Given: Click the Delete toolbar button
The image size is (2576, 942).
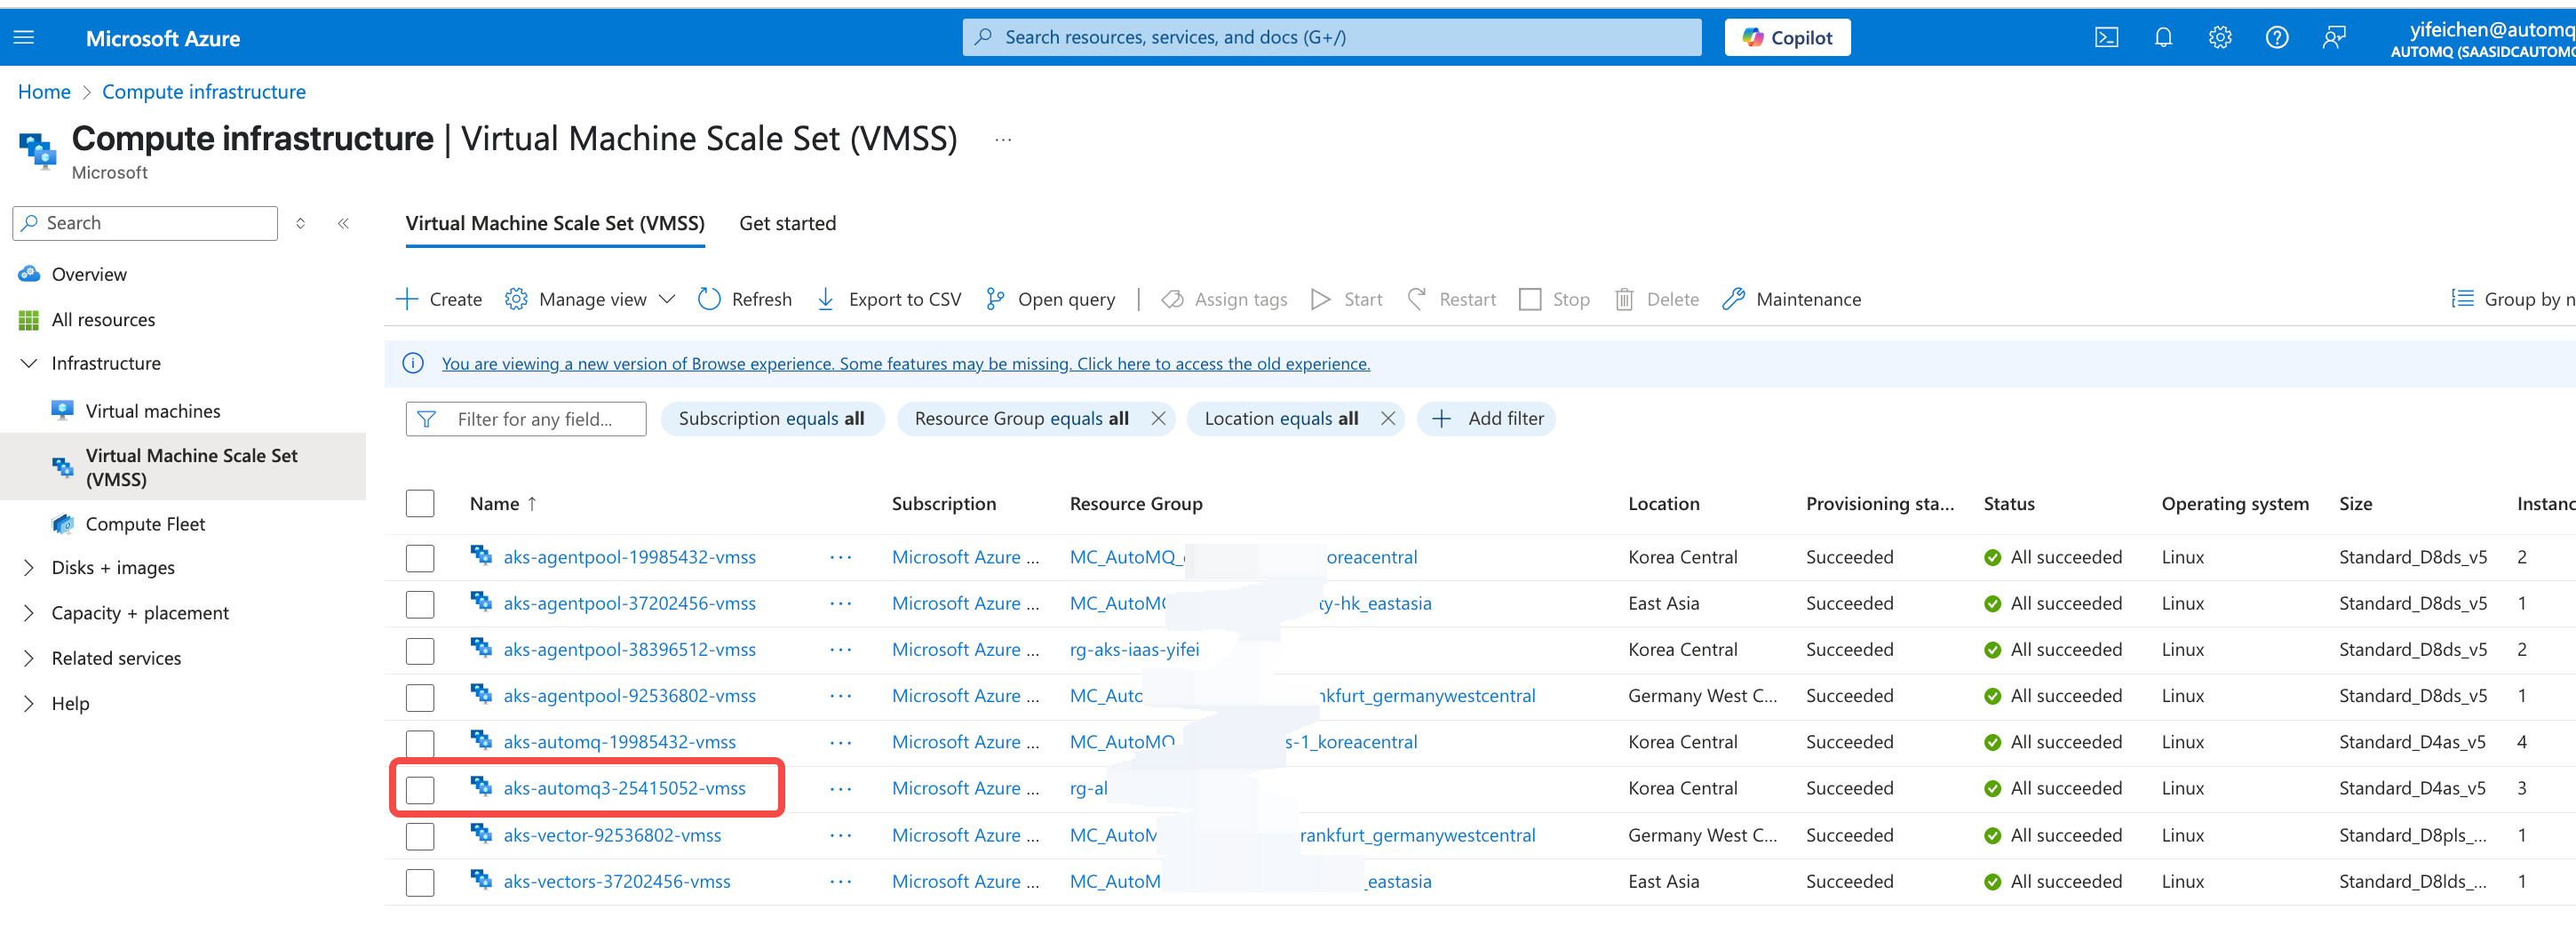Looking at the screenshot, I should (x=1656, y=299).
